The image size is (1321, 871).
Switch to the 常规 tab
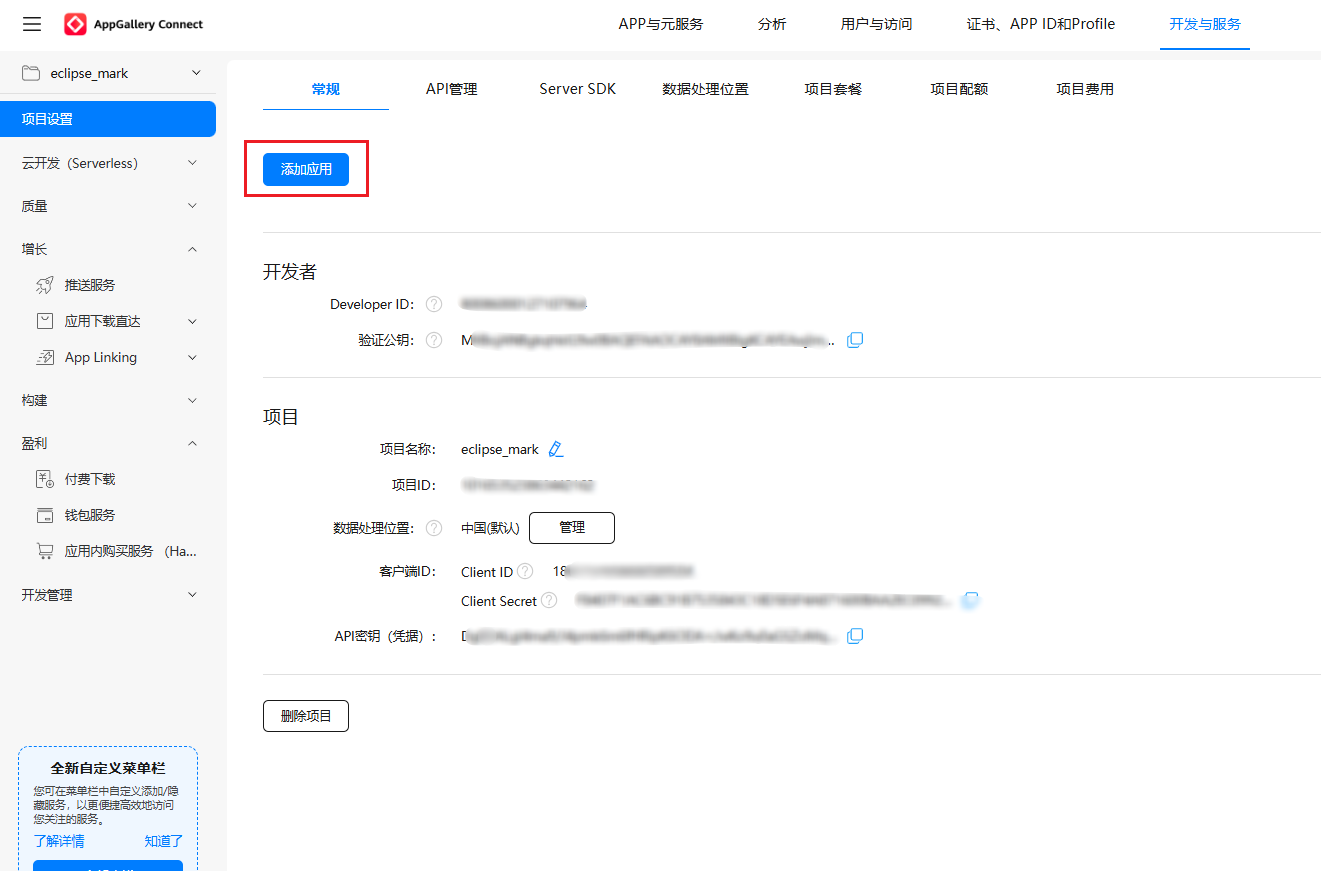click(x=326, y=89)
